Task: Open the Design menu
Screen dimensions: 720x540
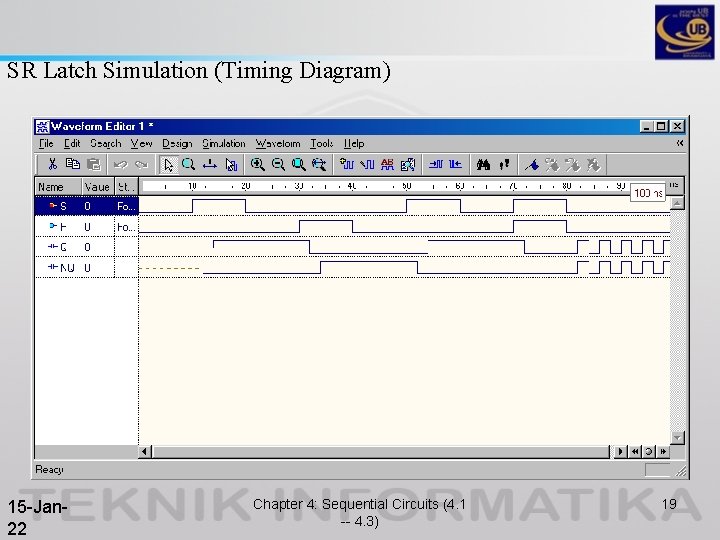Action: (x=177, y=144)
